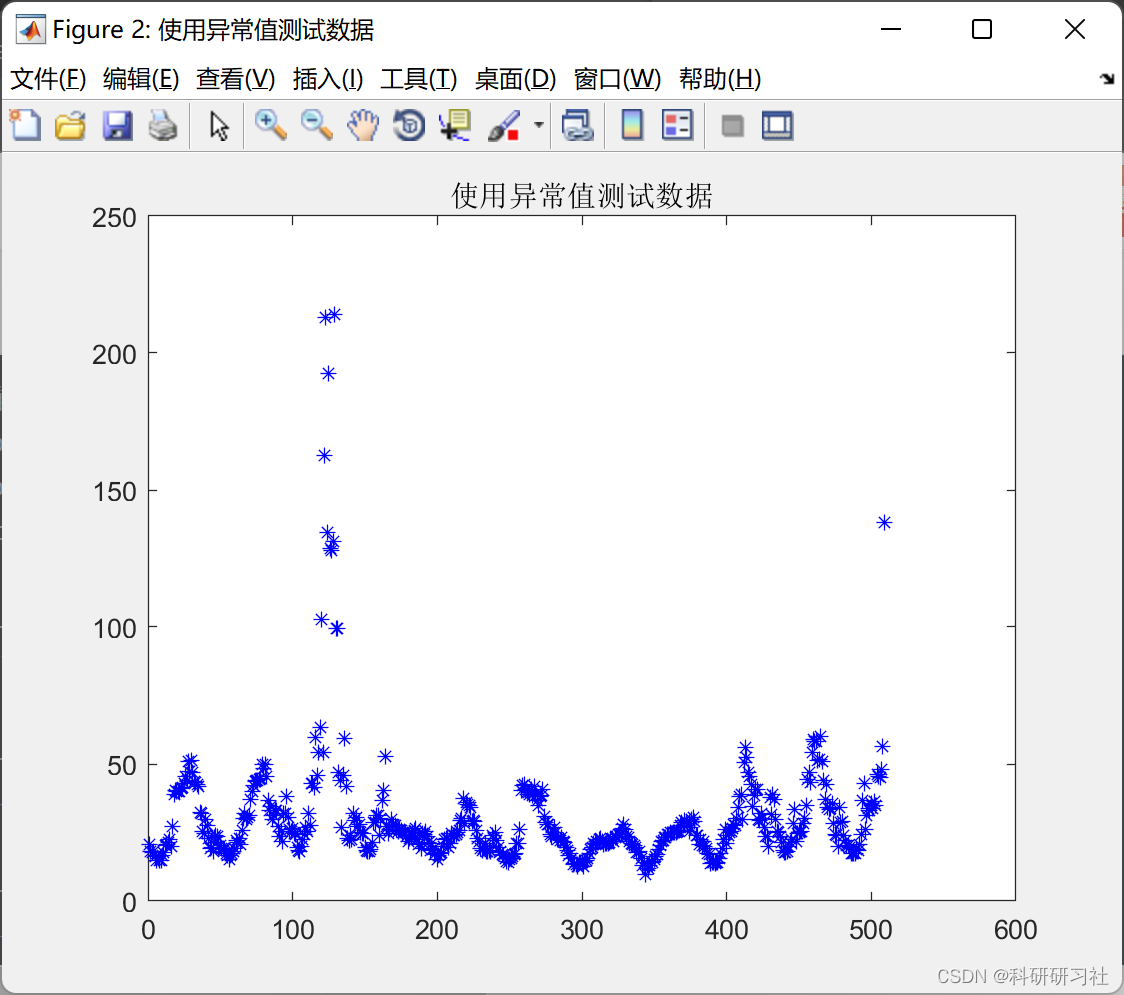The image size is (1124, 995).
Task: Select the Data Cursor tool
Action: click(x=455, y=125)
